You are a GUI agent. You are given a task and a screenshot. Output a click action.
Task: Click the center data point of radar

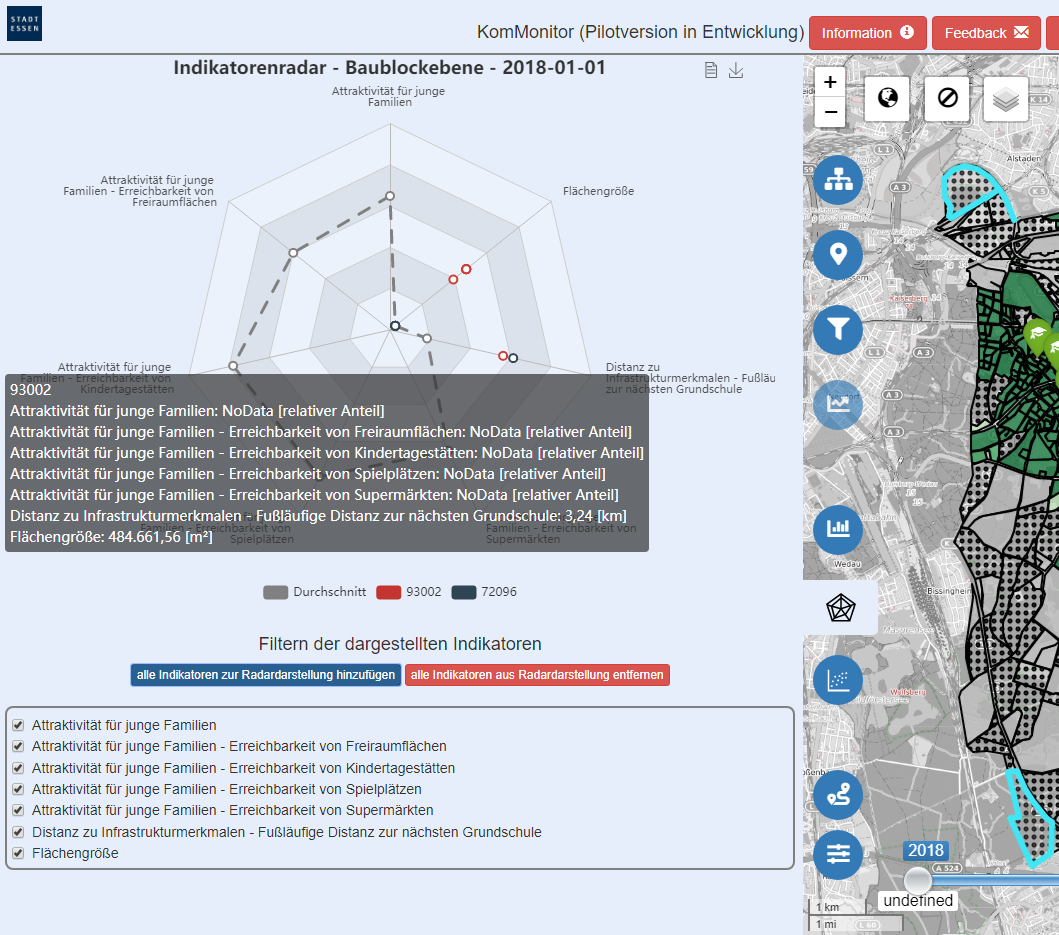pos(395,326)
